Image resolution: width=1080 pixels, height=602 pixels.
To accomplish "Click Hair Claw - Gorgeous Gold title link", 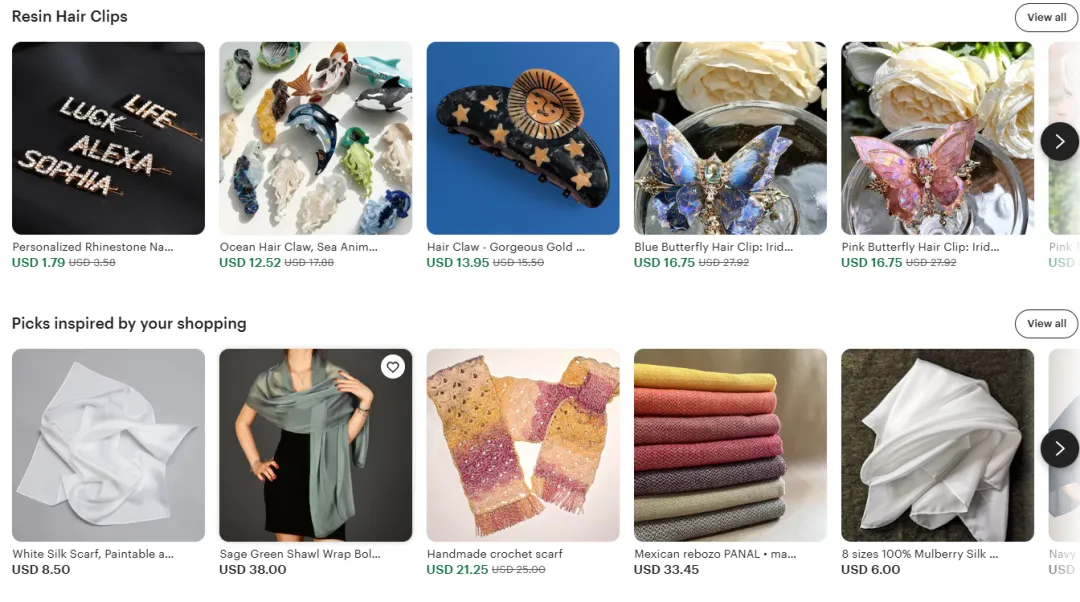I will point(506,247).
